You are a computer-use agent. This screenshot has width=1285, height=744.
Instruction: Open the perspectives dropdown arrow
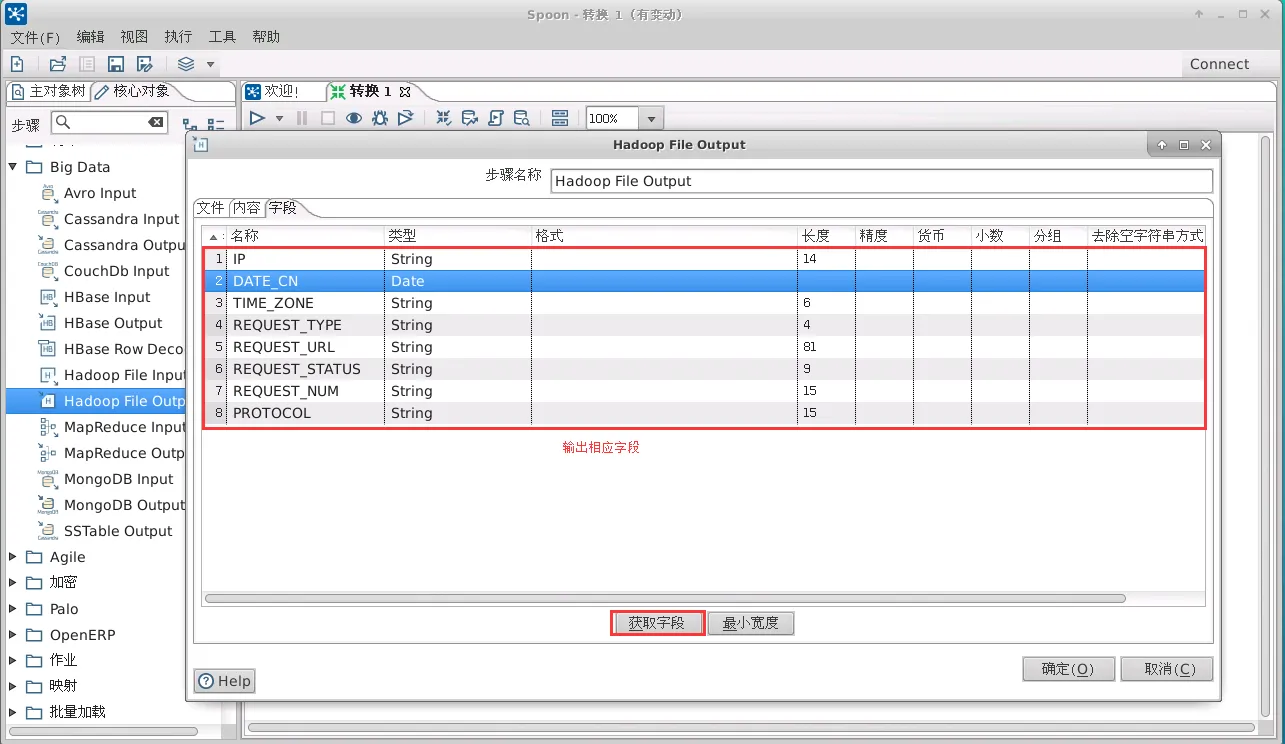pyautogui.click(x=210, y=65)
